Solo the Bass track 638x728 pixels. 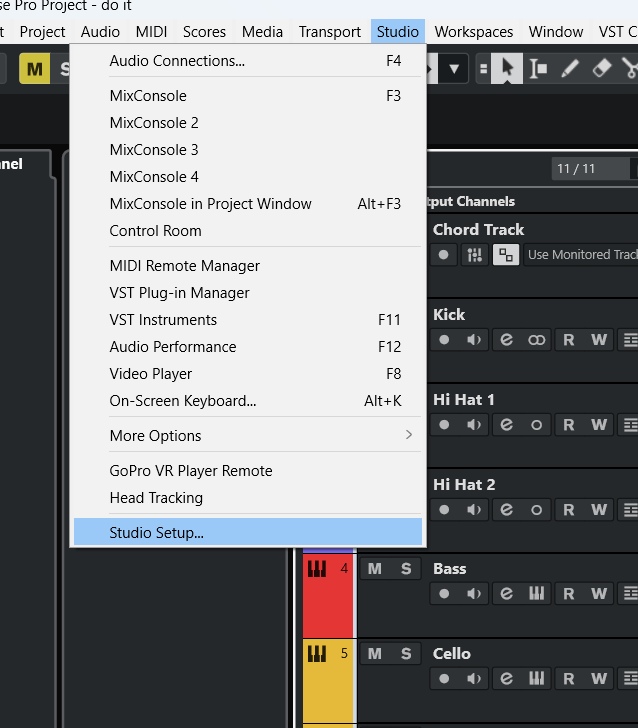point(406,569)
